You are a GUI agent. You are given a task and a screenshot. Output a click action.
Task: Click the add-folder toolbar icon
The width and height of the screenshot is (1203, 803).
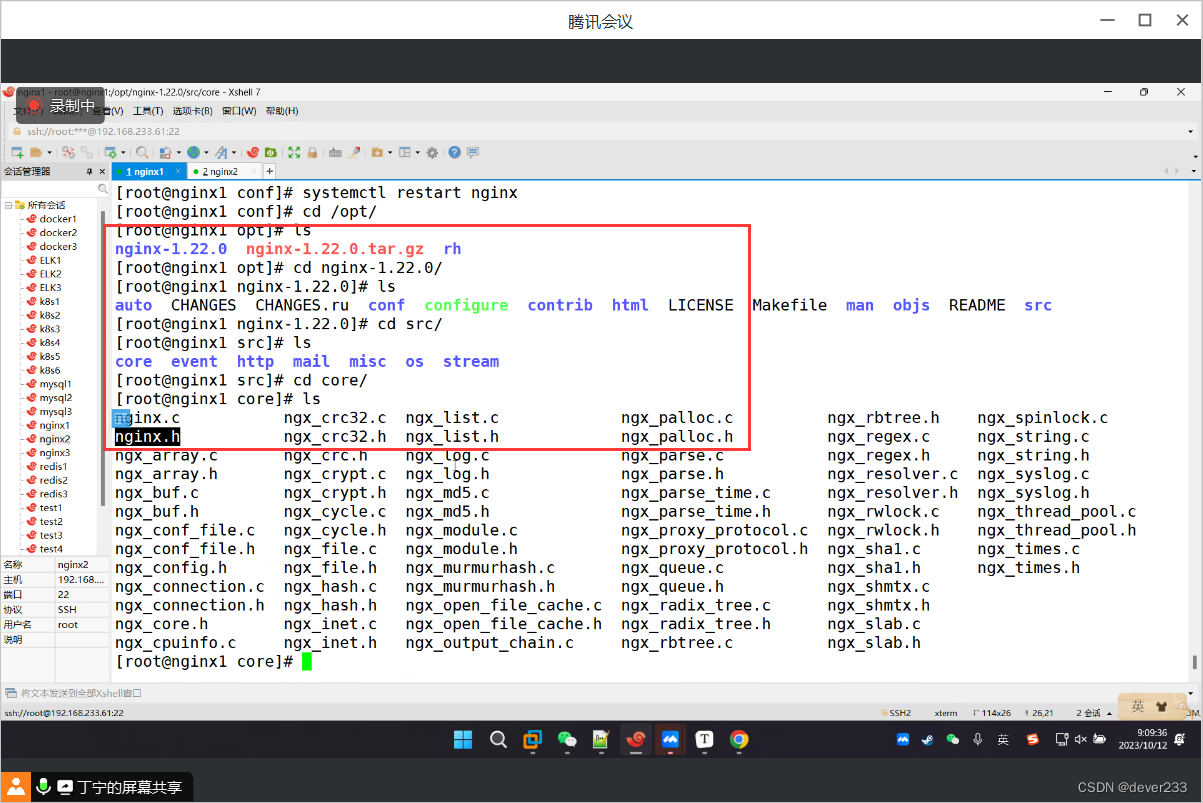(x=377, y=153)
